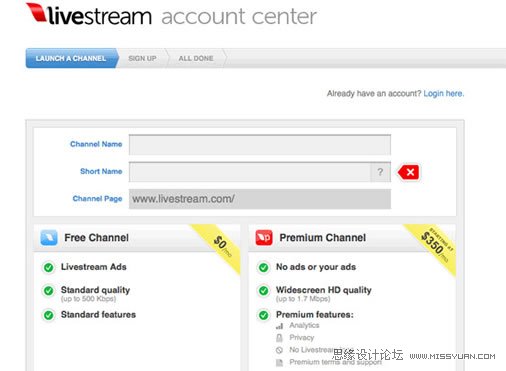The height and width of the screenshot is (371, 506).
Task: Click the Widescreen HD quality text
Action: [324, 290]
